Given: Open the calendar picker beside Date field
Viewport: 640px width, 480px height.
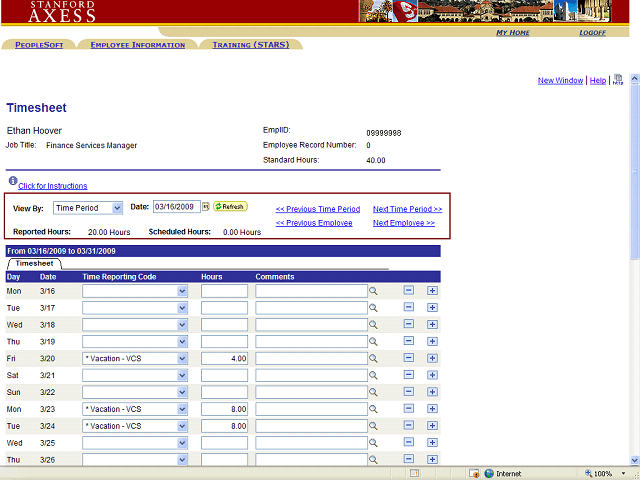Looking at the screenshot, I should (x=206, y=207).
